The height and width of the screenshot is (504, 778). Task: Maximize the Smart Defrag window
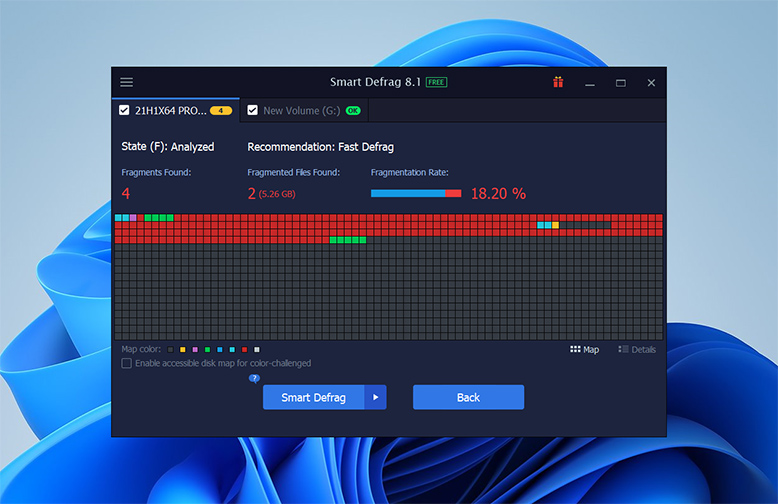(621, 83)
